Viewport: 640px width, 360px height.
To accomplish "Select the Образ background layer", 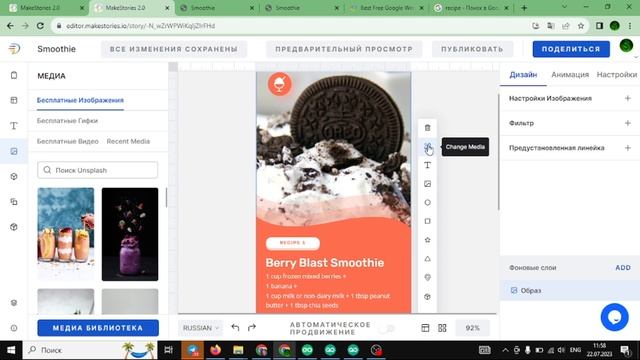I will tap(570, 291).
